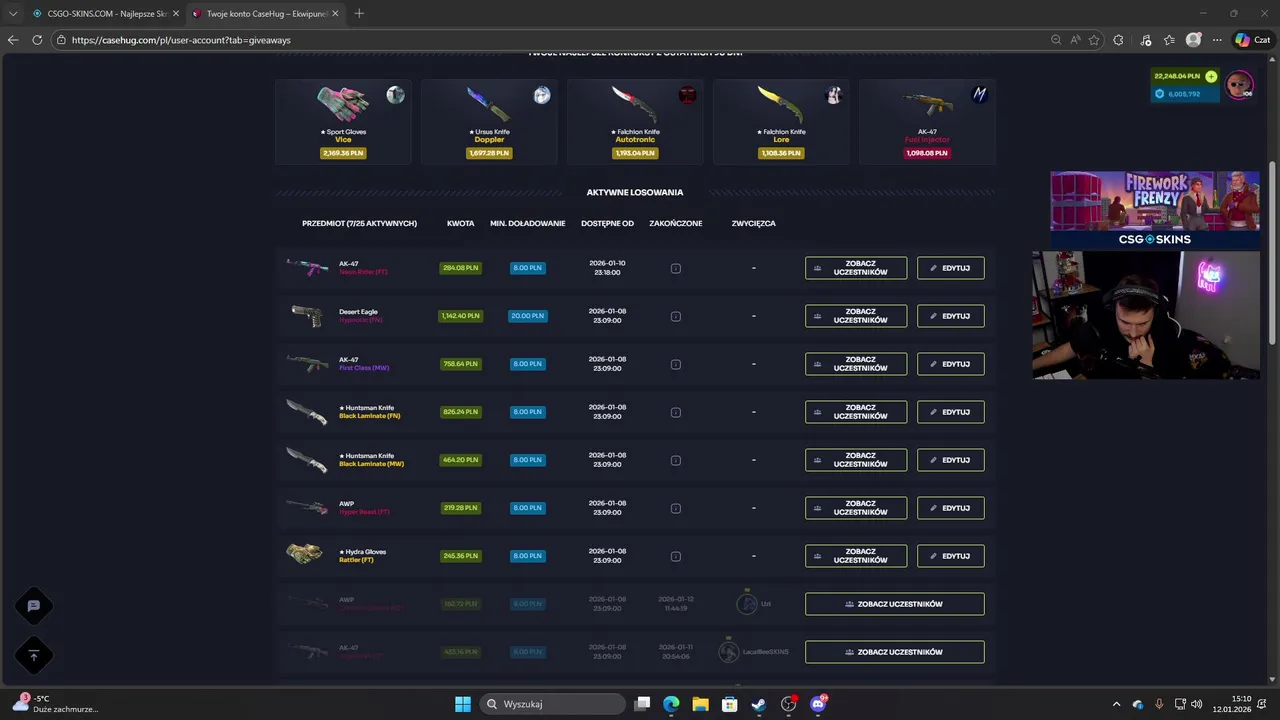
Task: Toggle finished checkbox for AK-47 Neon Rider
Action: point(676,268)
